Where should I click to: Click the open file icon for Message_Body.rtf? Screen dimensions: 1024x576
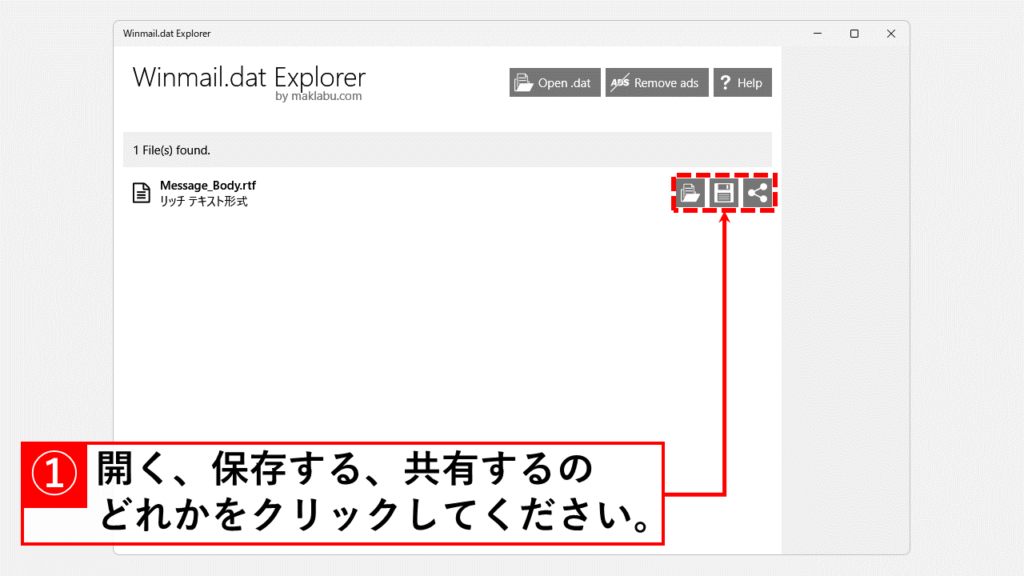point(690,193)
